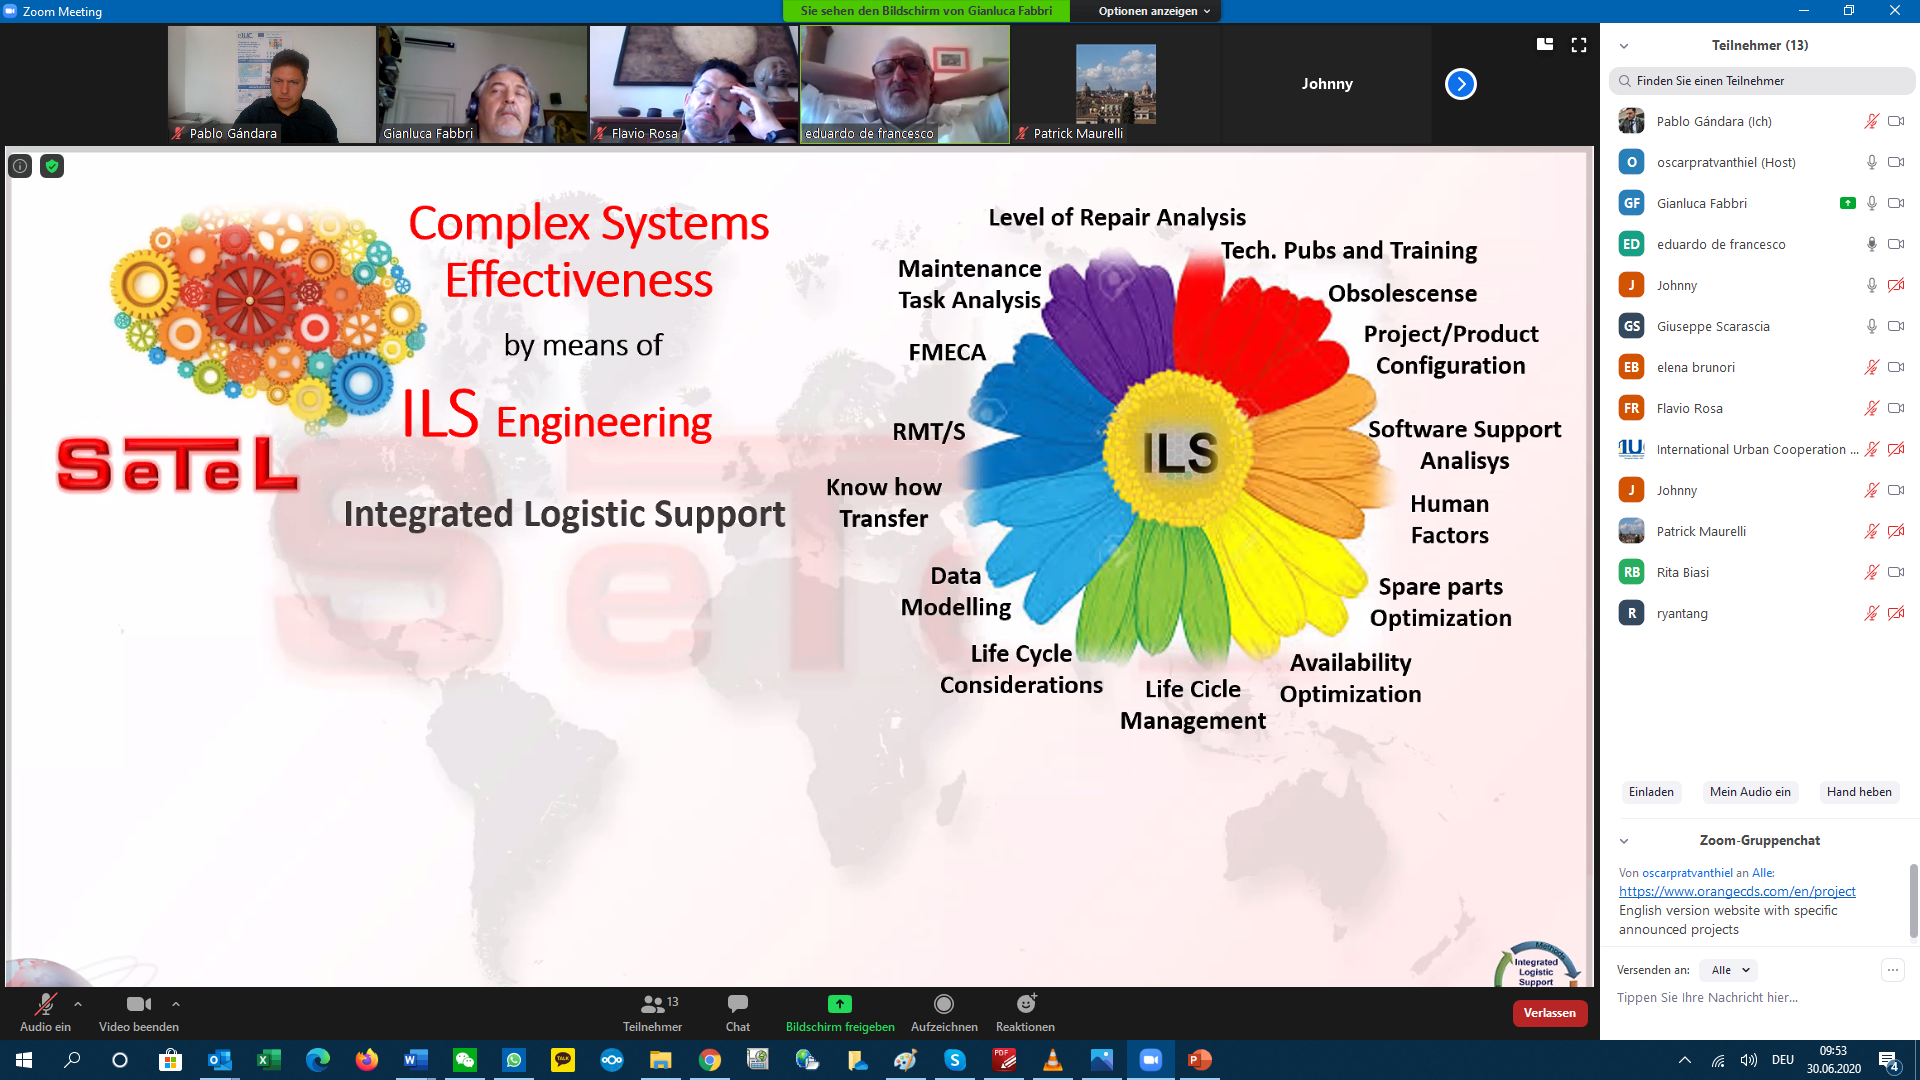The height and width of the screenshot is (1080, 1920).
Task: Open audio options arrow beside Audio ein
Action: [x=78, y=1004]
